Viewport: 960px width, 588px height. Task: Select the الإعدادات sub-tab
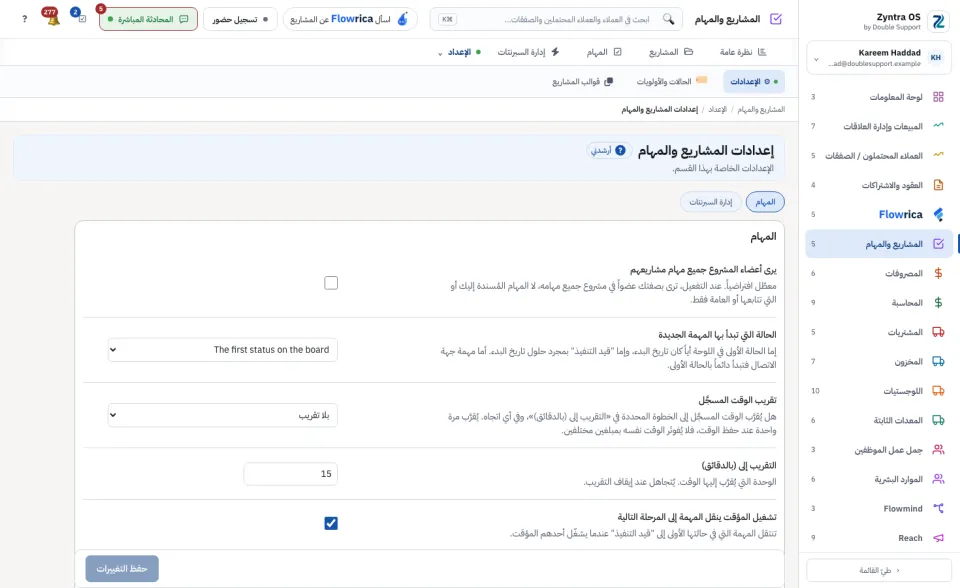pyautogui.click(x=753, y=81)
